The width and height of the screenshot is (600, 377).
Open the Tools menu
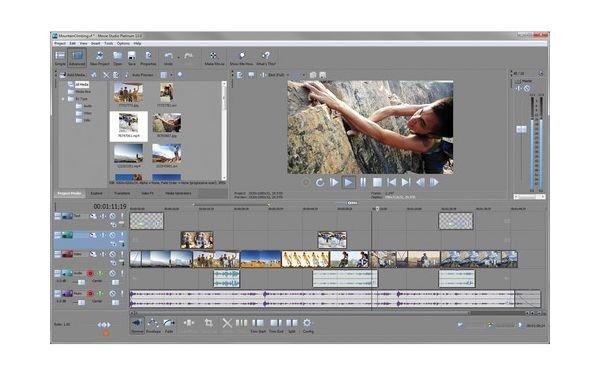point(109,44)
